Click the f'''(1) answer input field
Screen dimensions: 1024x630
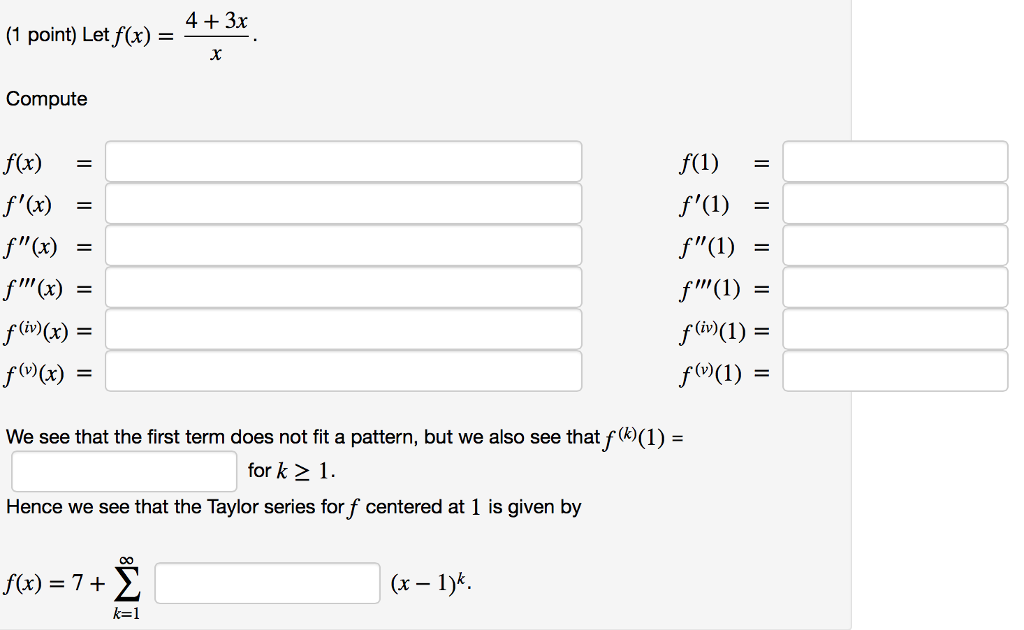(x=895, y=287)
